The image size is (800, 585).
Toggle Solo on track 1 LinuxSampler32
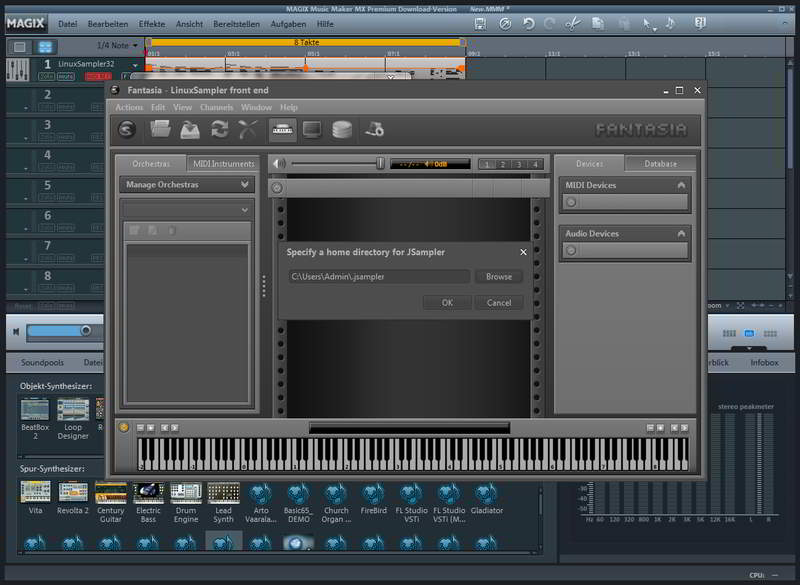click(46, 77)
